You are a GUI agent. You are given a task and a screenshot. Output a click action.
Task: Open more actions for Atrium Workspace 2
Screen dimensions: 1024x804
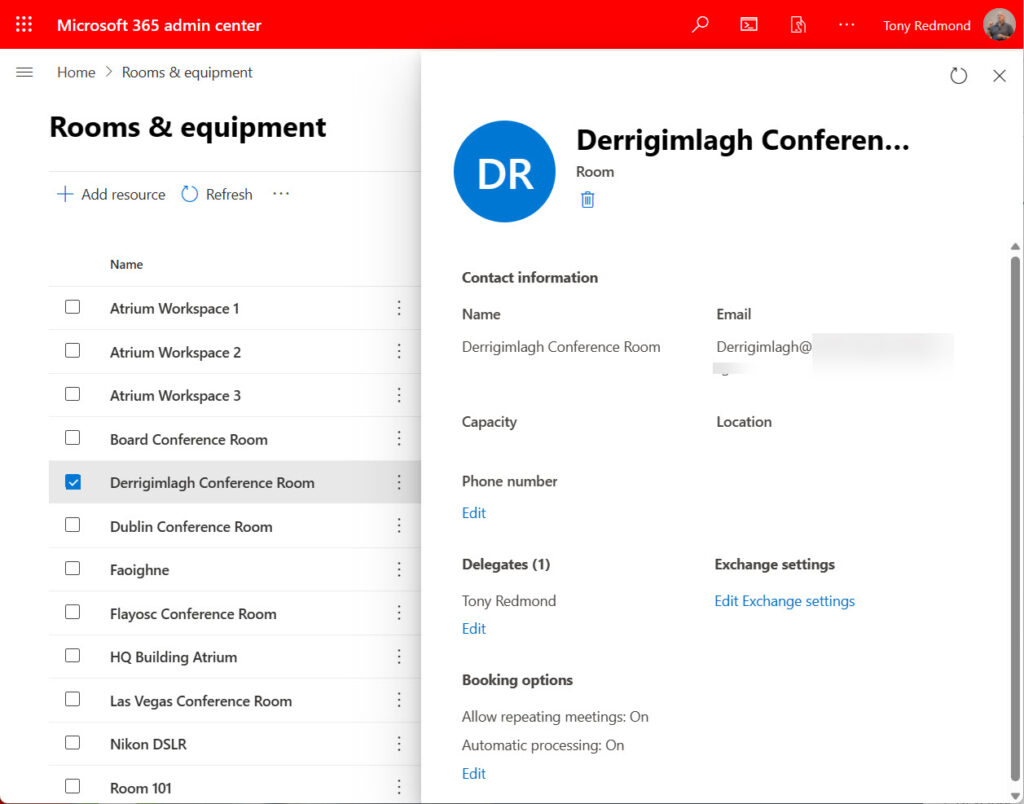(x=399, y=351)
